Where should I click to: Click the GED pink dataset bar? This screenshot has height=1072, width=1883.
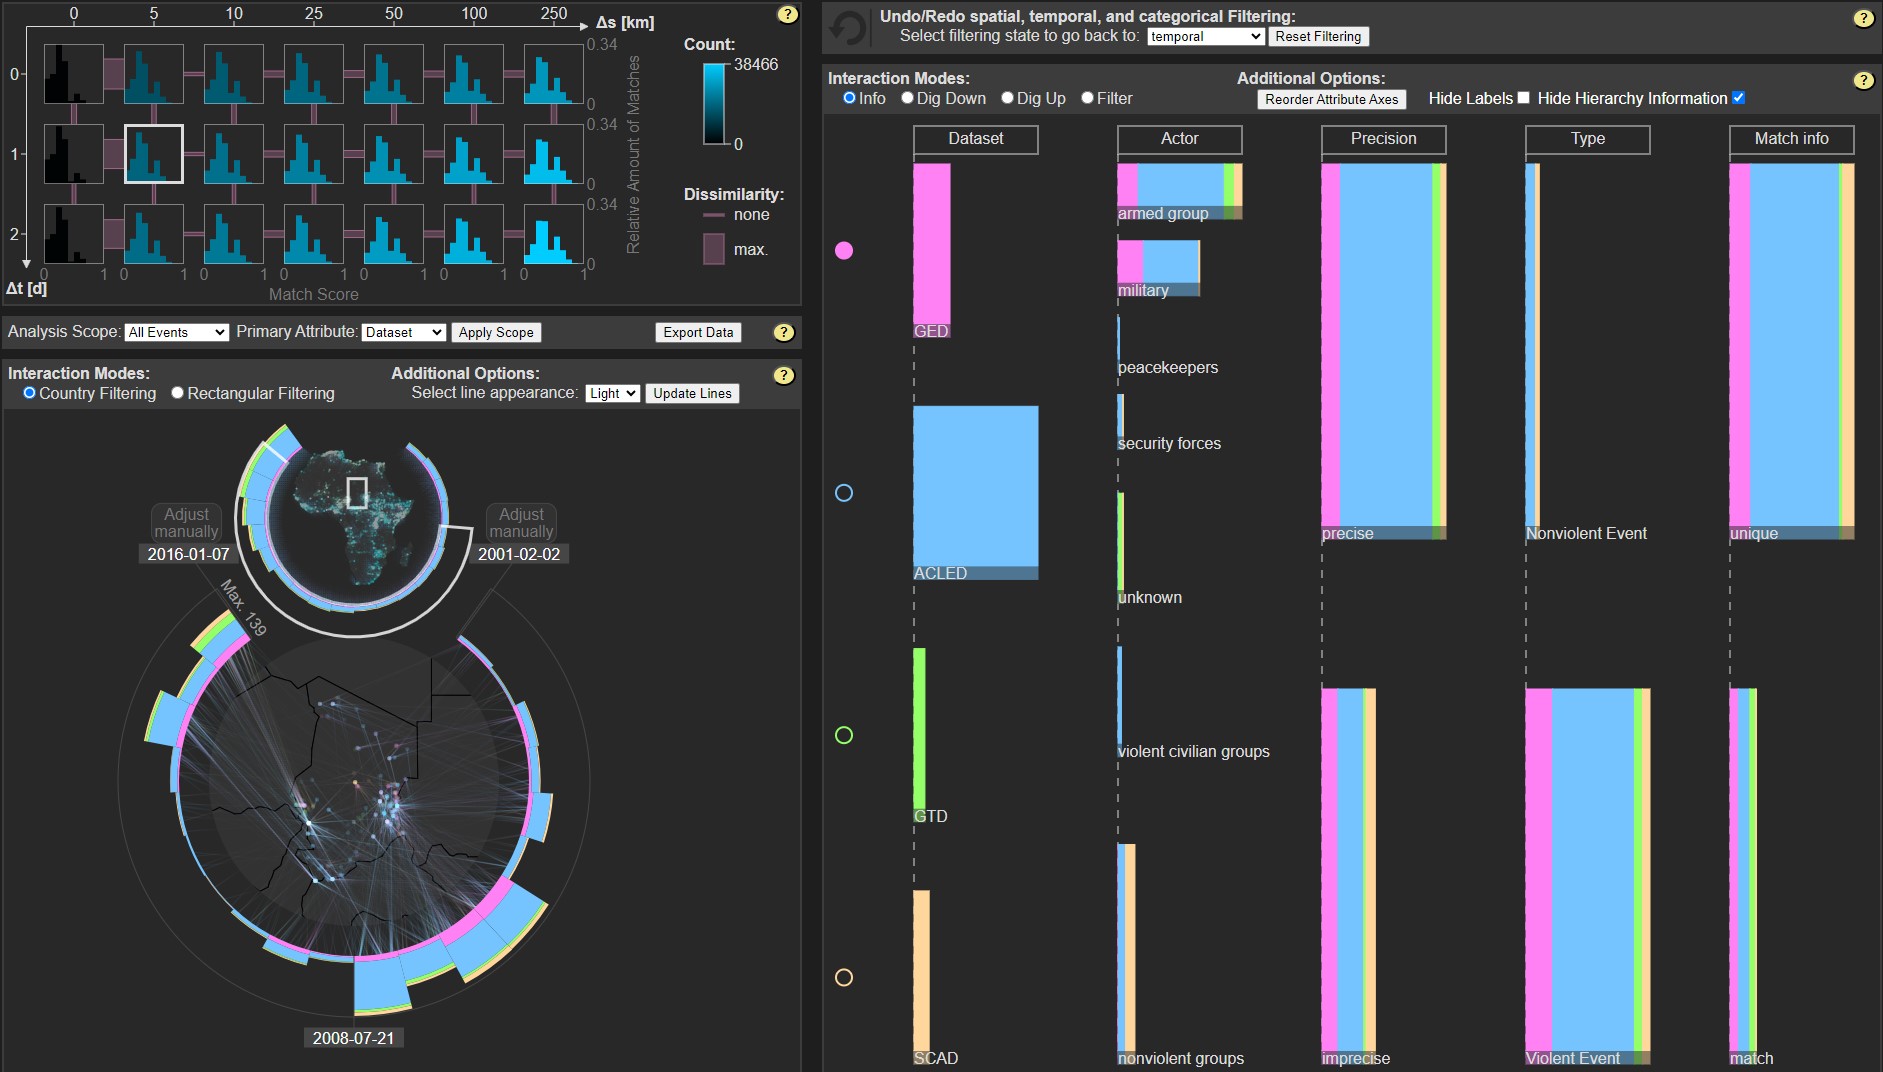coord(932,251)
